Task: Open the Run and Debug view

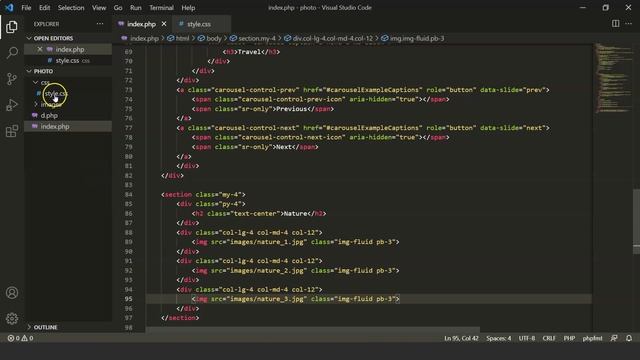Action: tap(12, 105)
